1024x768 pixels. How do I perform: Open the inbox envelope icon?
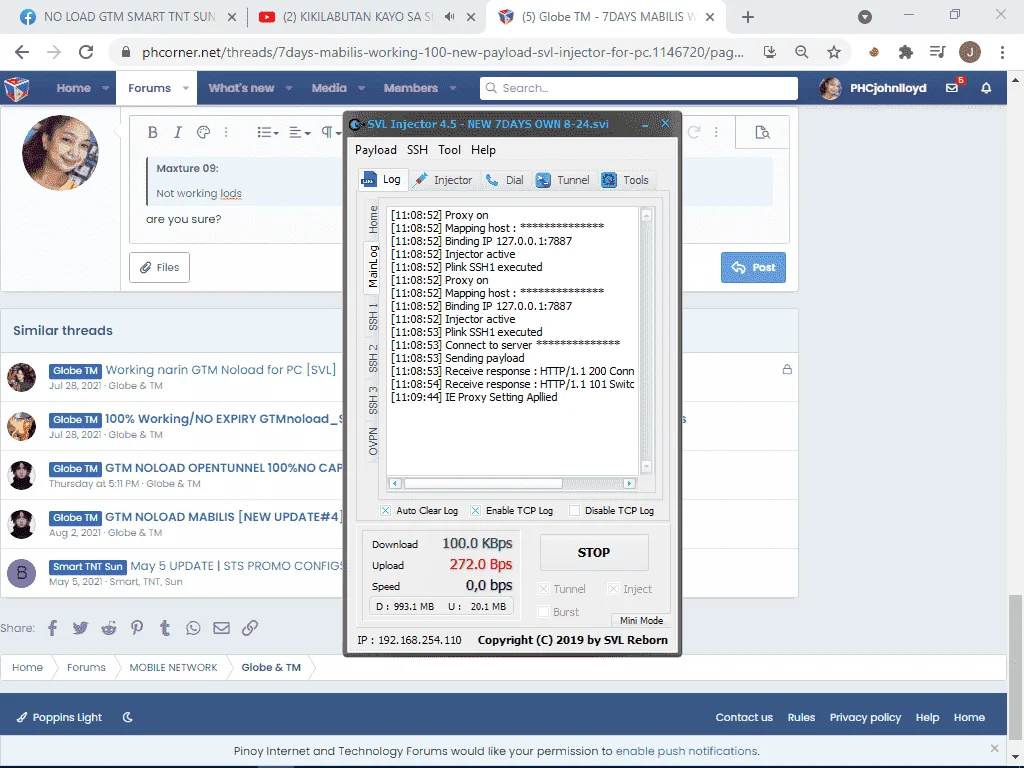952,88
